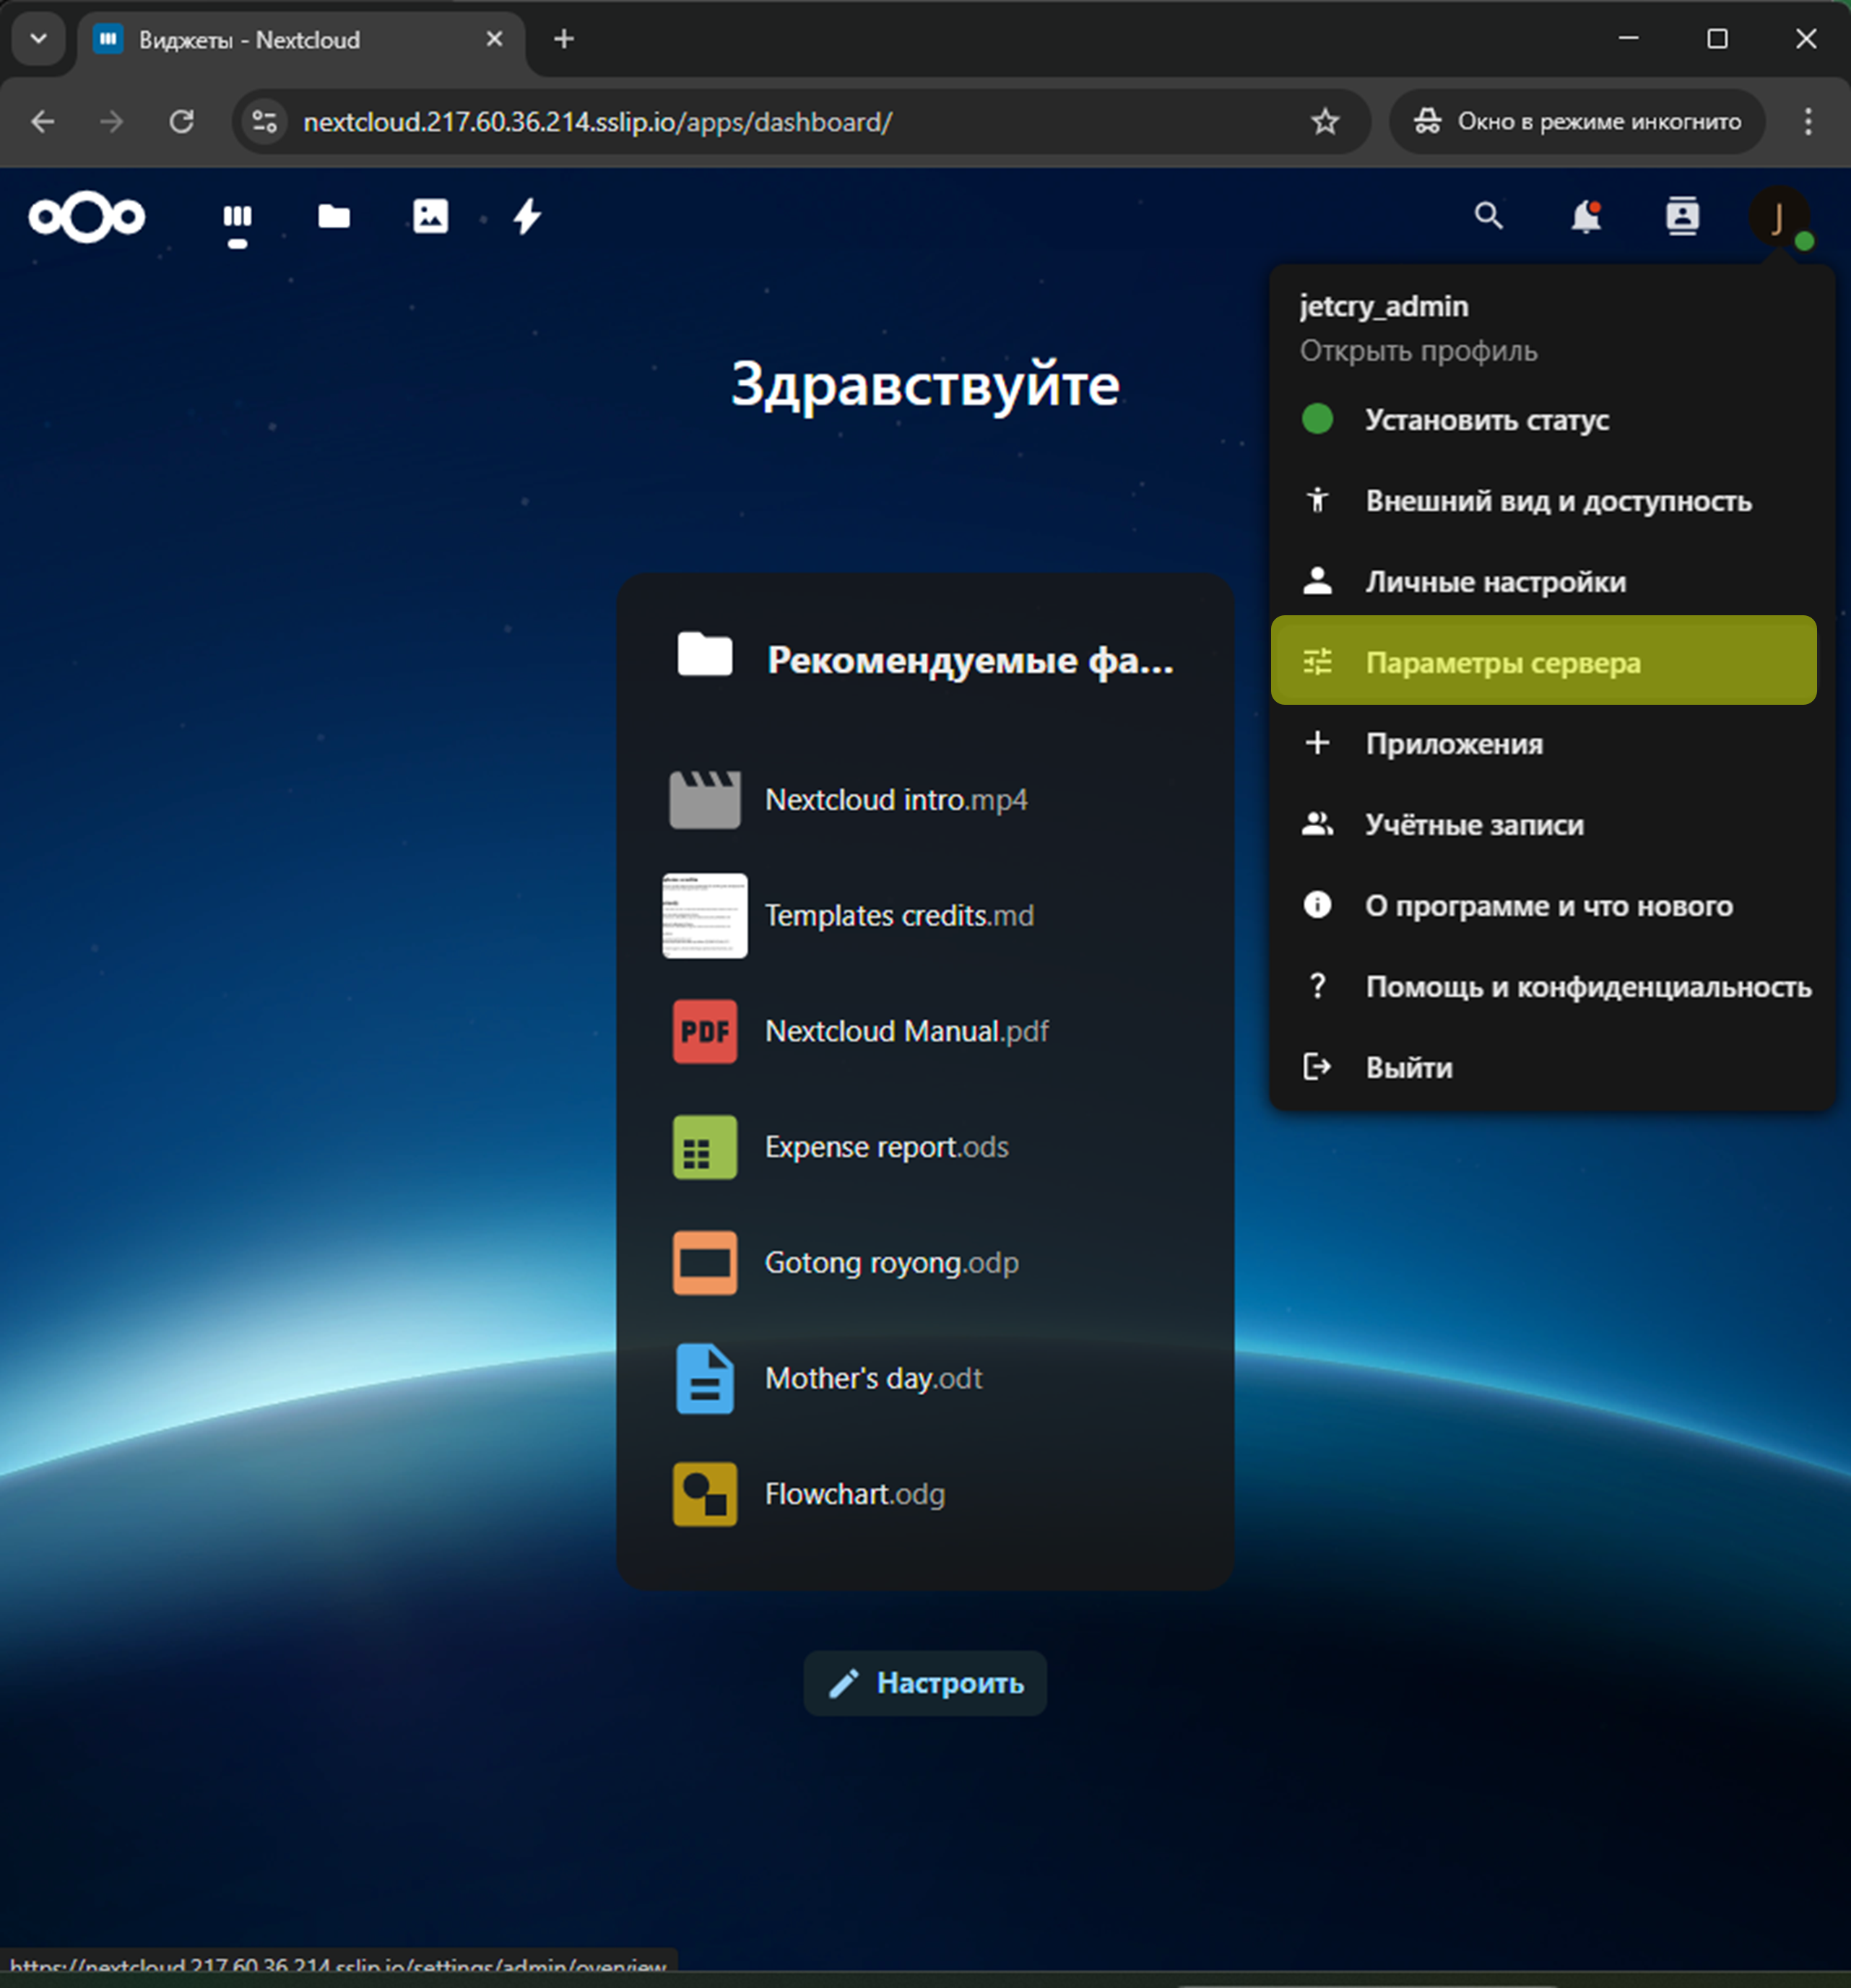Viewport: 1851px width, 1988px height.
Task: Click the PDF icon of Nextcloud Manual
Action: tap(705, 1031)
